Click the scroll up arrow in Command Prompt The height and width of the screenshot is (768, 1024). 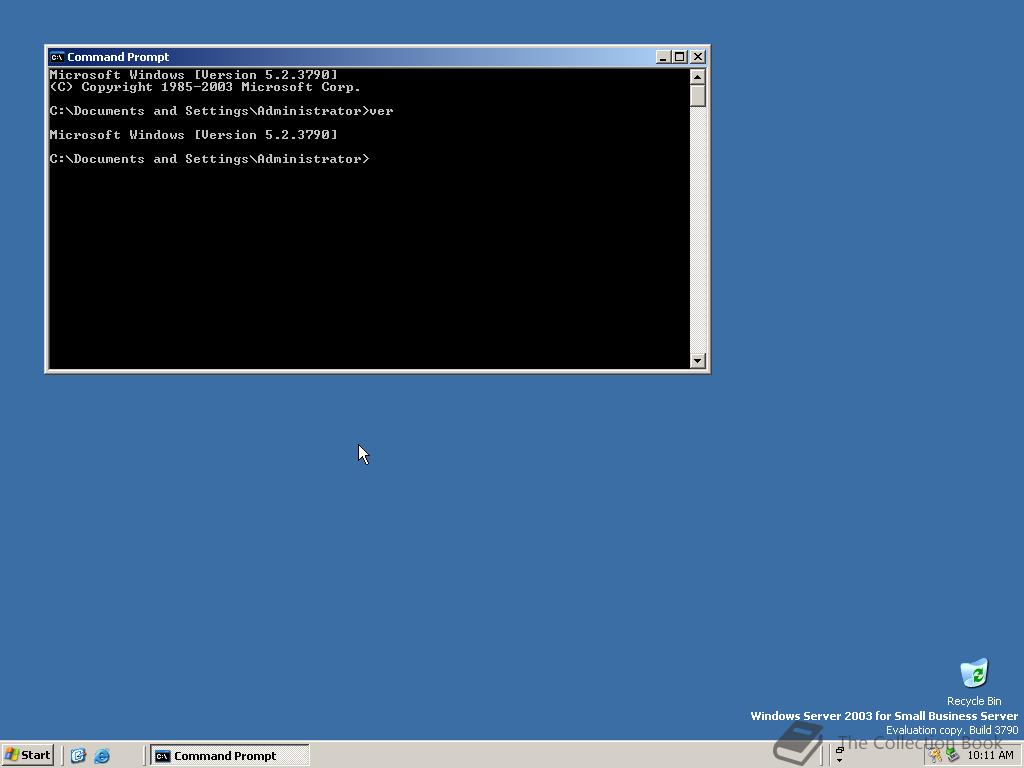[697, 77]
